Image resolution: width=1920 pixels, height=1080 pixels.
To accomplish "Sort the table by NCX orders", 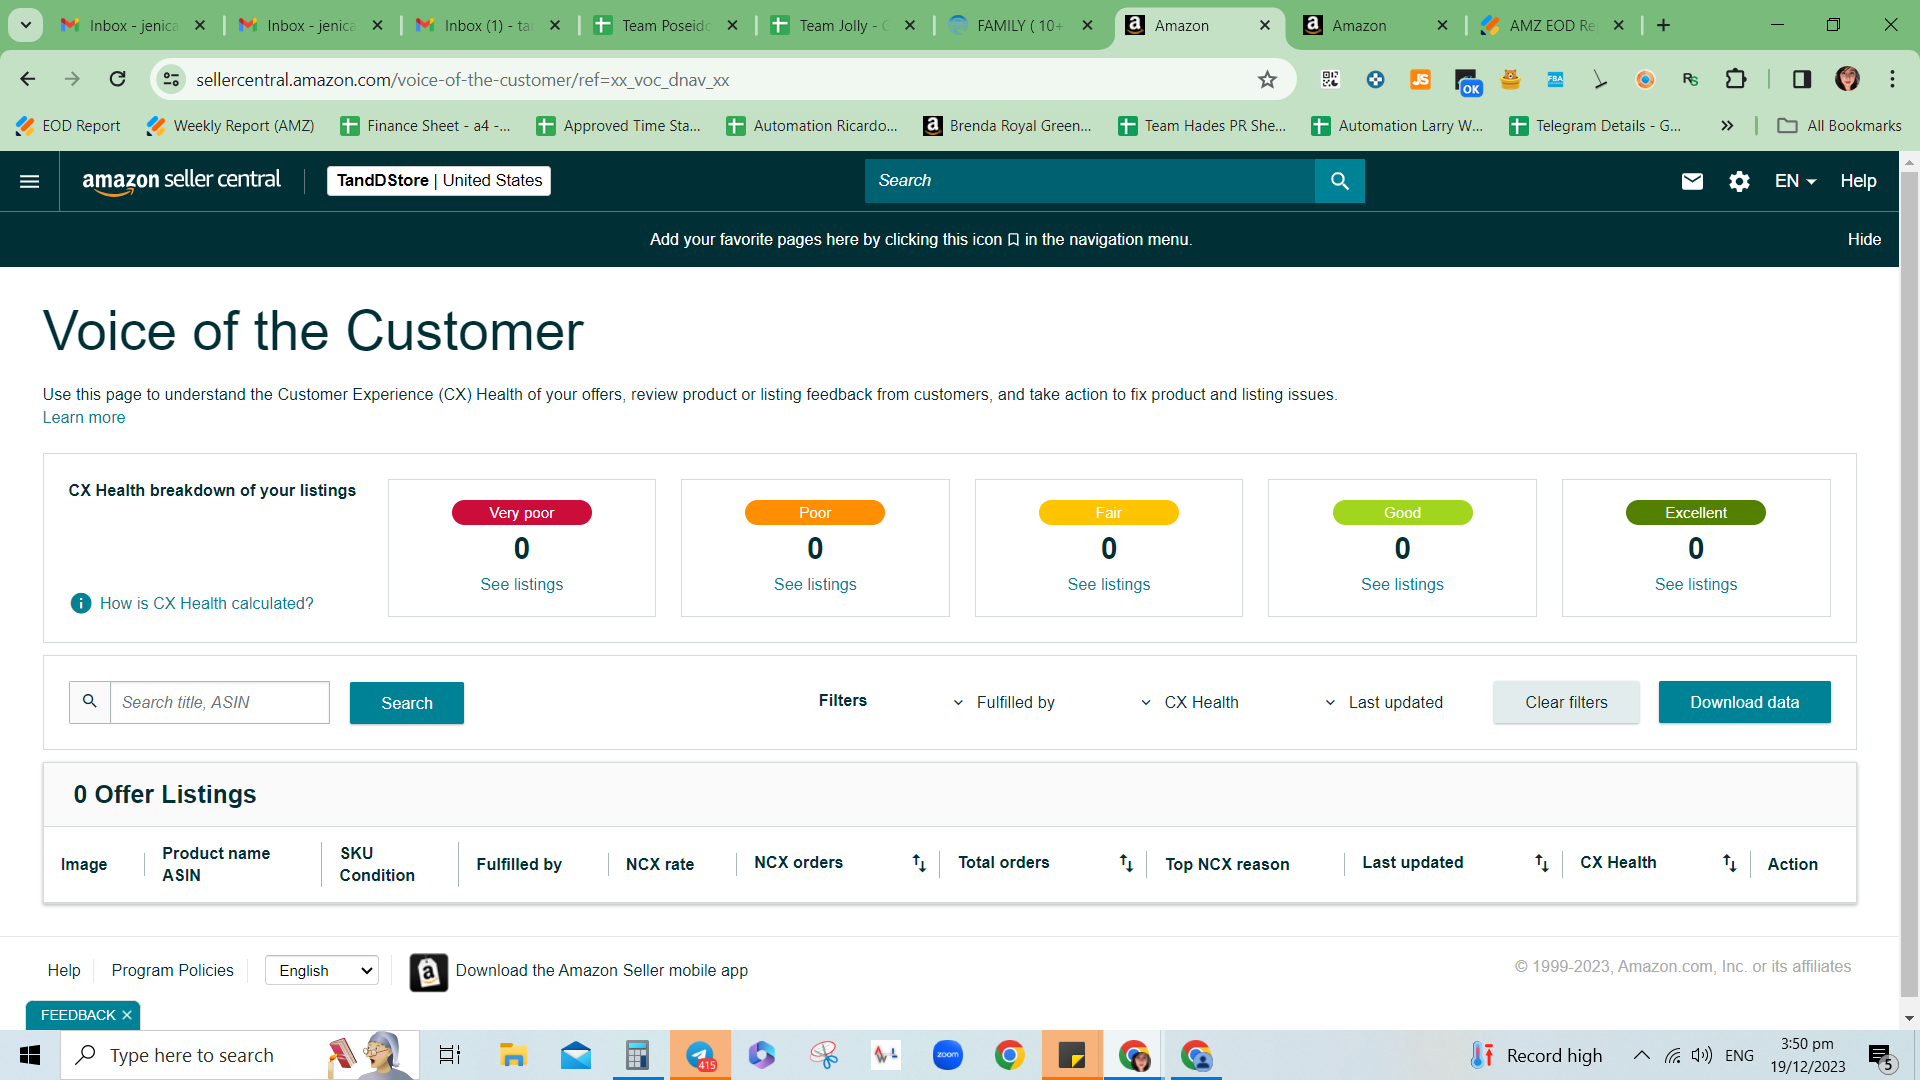I will (x=919, y=863).
